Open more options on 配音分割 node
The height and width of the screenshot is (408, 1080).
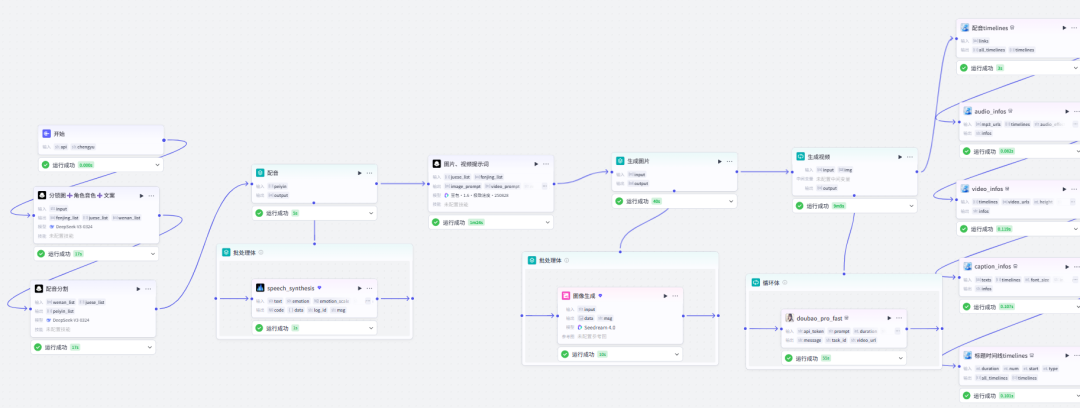click(x=149, y=289)
